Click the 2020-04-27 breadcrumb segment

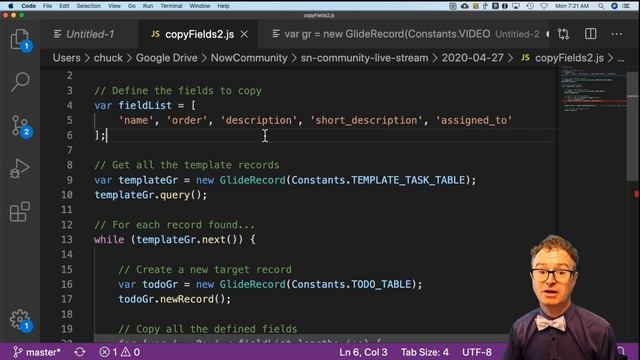tap(472, 58)
